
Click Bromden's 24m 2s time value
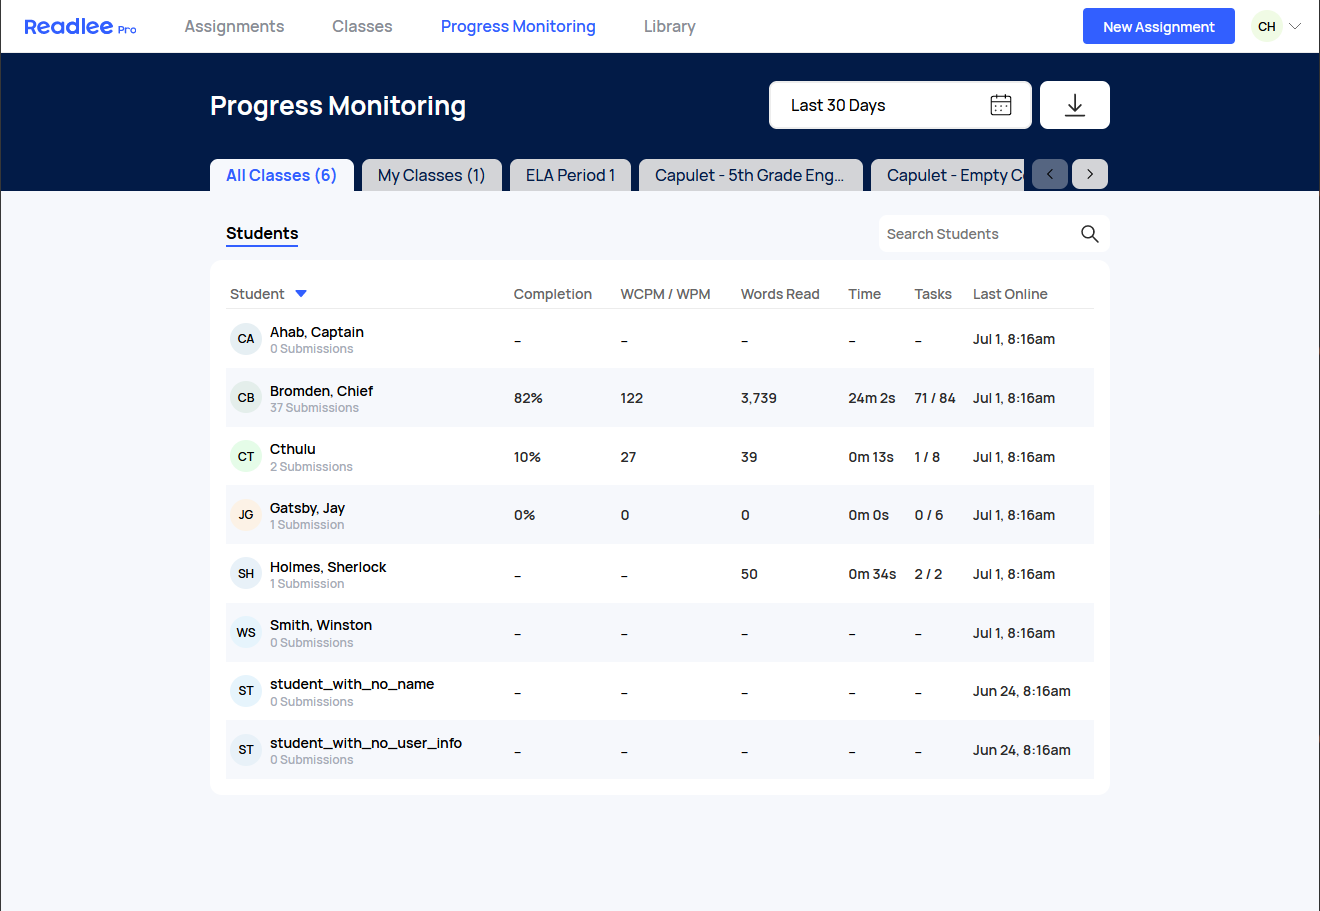pos(871,398)
